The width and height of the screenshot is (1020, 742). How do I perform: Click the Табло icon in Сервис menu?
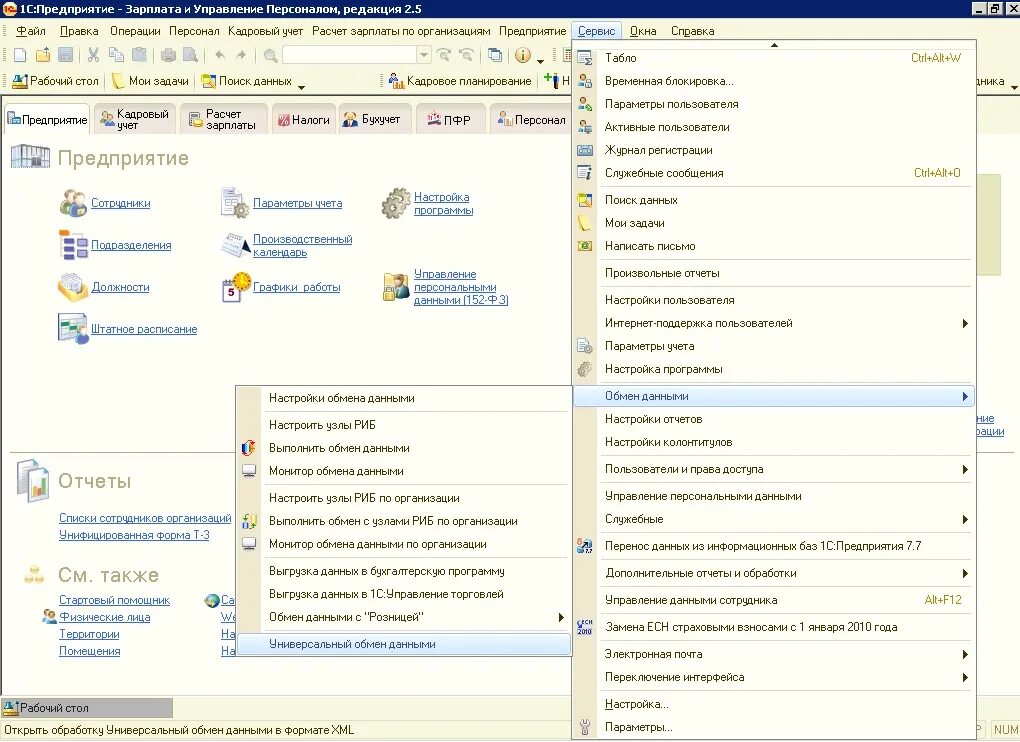click(x=585, y=58)
